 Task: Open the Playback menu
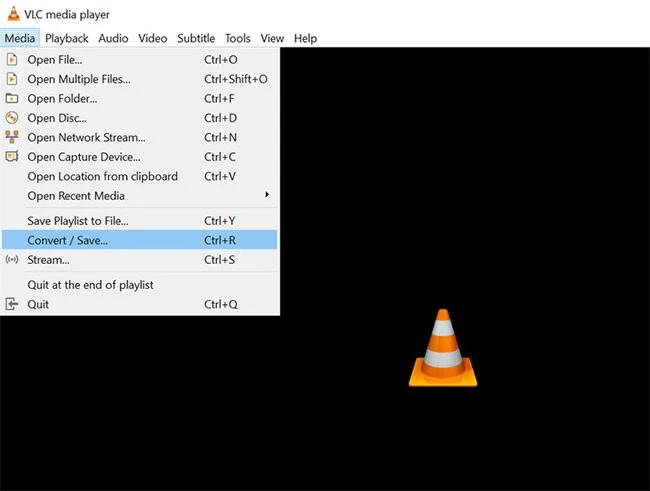click(67, 38)
